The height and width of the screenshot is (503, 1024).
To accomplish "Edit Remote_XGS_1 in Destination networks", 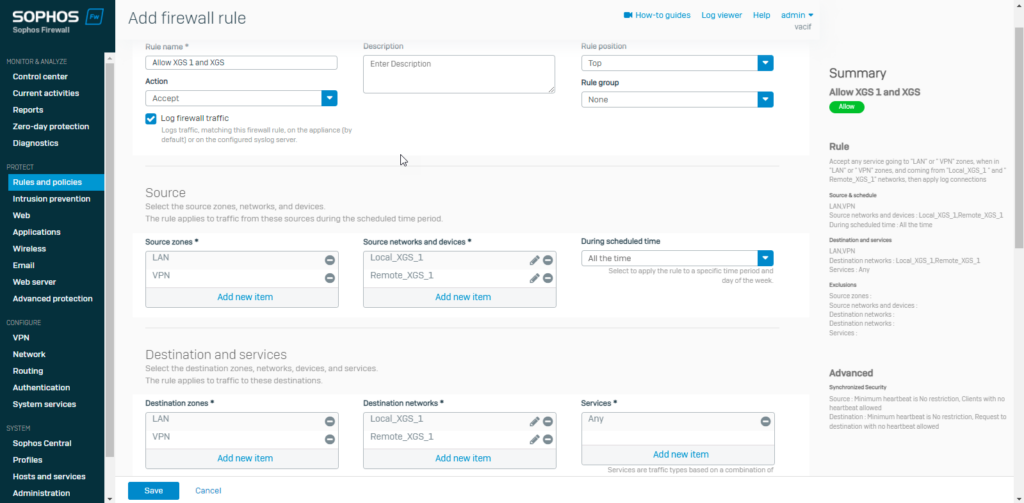I will click(535, 439).
